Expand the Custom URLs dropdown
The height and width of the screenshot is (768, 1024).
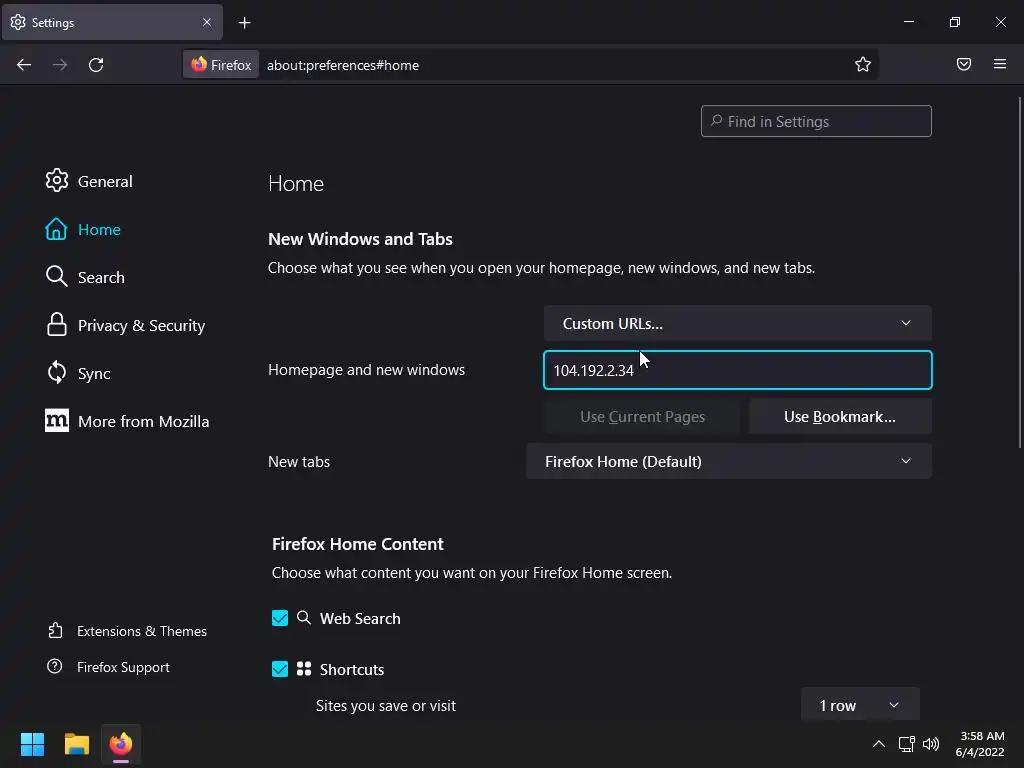tap(737, 323)
